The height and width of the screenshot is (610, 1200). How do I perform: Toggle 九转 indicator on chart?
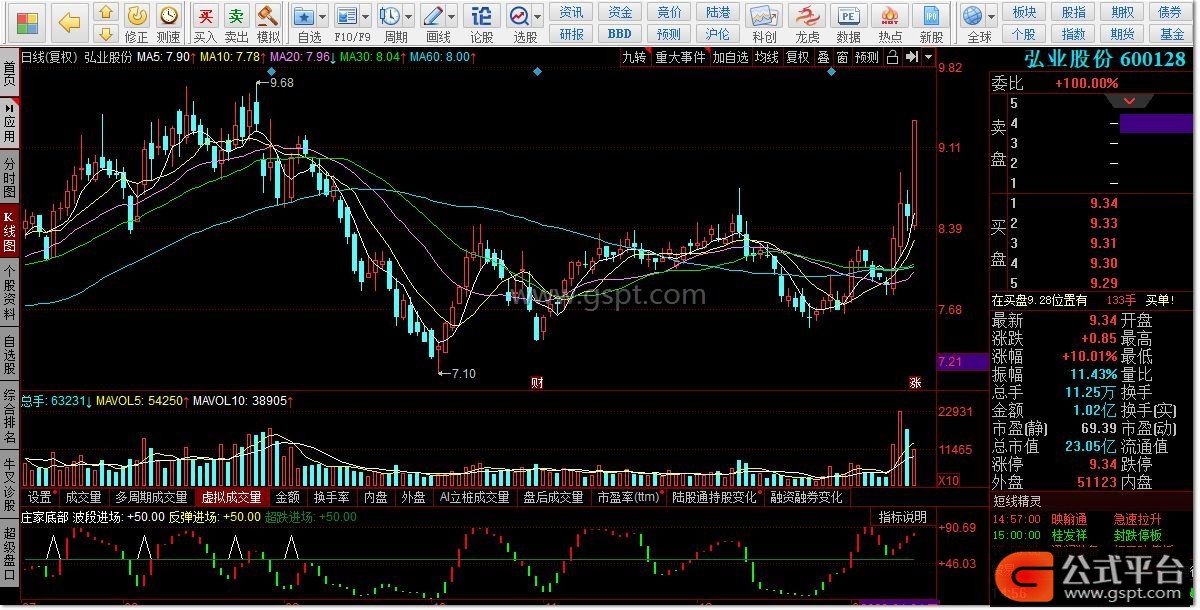point(635,57)
